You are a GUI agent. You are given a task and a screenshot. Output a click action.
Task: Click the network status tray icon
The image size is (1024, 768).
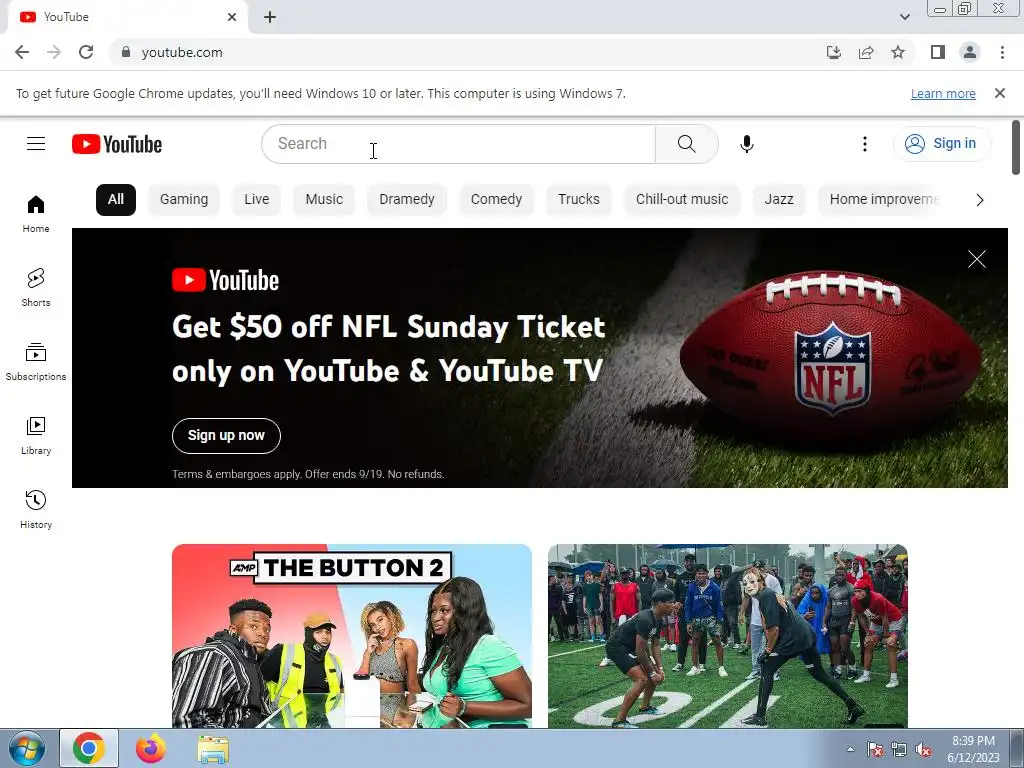click(x=899, y=750)
